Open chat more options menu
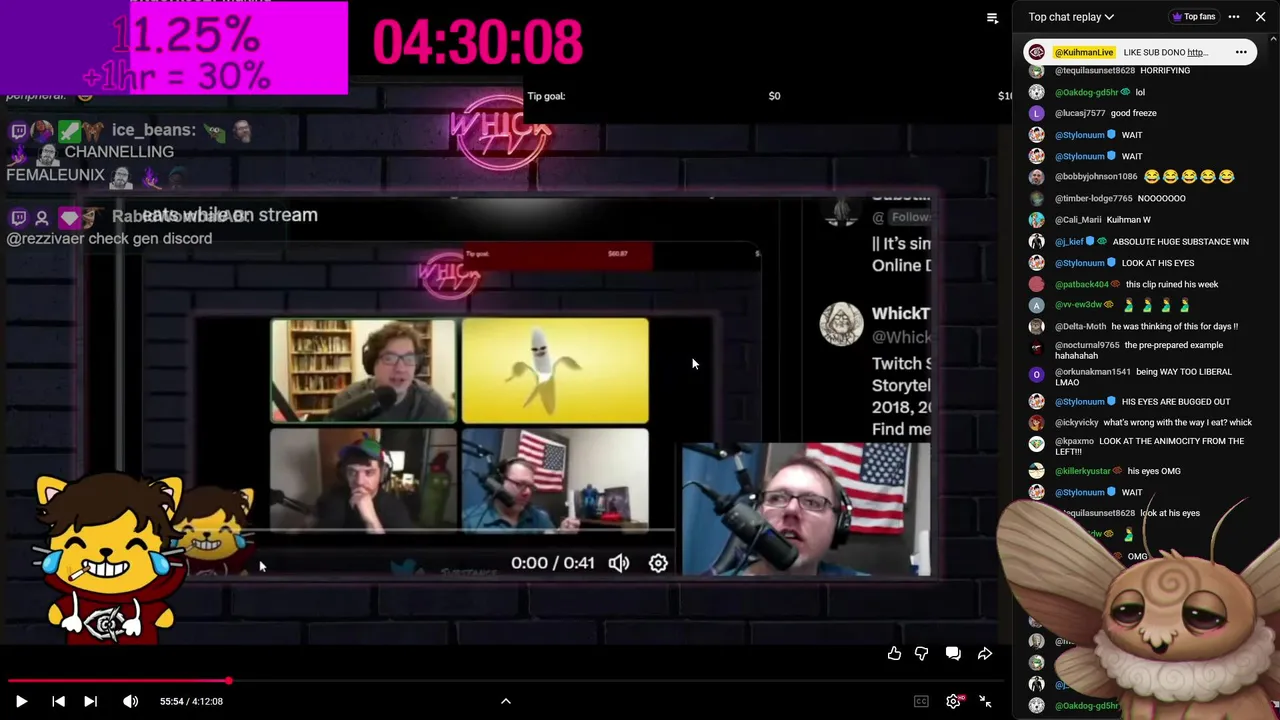Image resolution: width=1280 pixels, height=720 pixels. [x=1234, y=17]
